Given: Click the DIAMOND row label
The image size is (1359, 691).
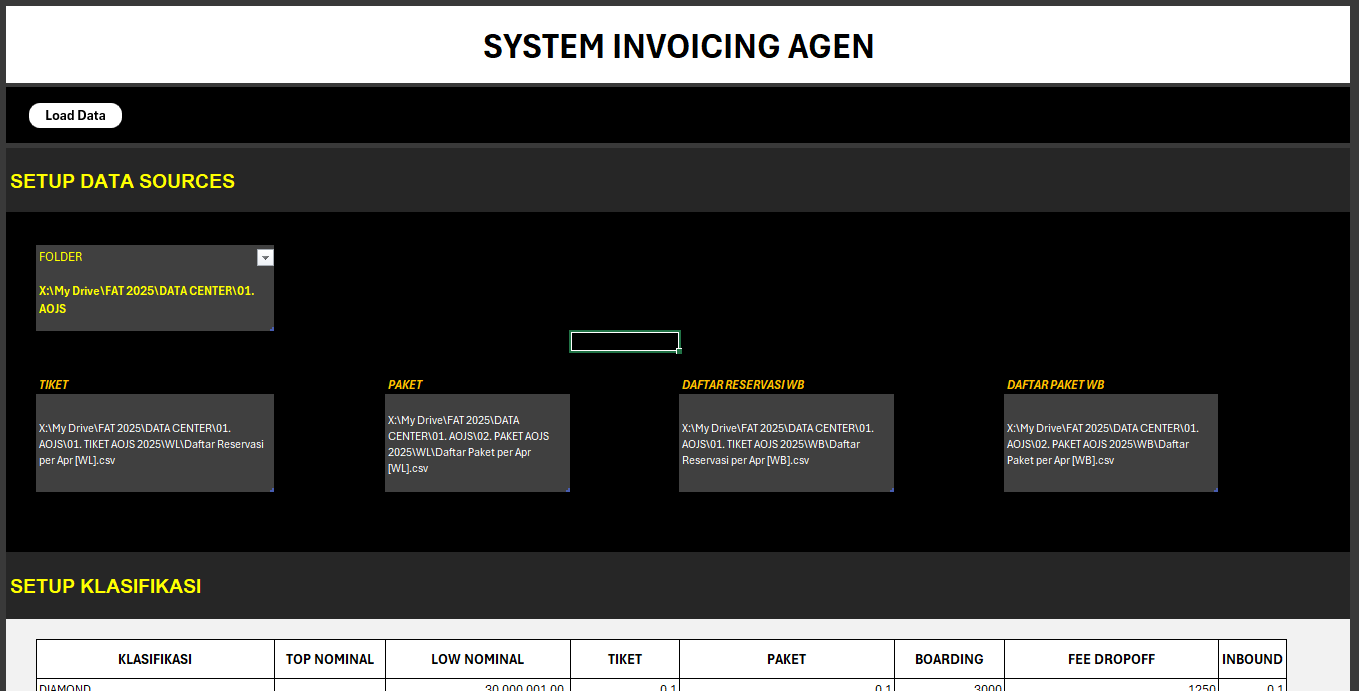Looking at the screenshot, I should (x=64, y=687).
